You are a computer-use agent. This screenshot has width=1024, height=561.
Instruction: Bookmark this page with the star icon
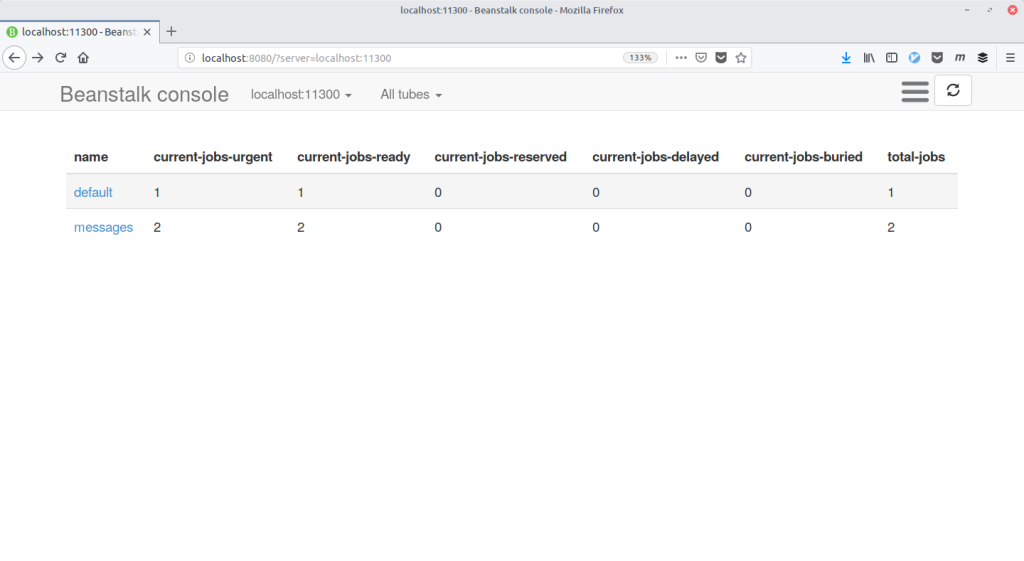[741, 57]
